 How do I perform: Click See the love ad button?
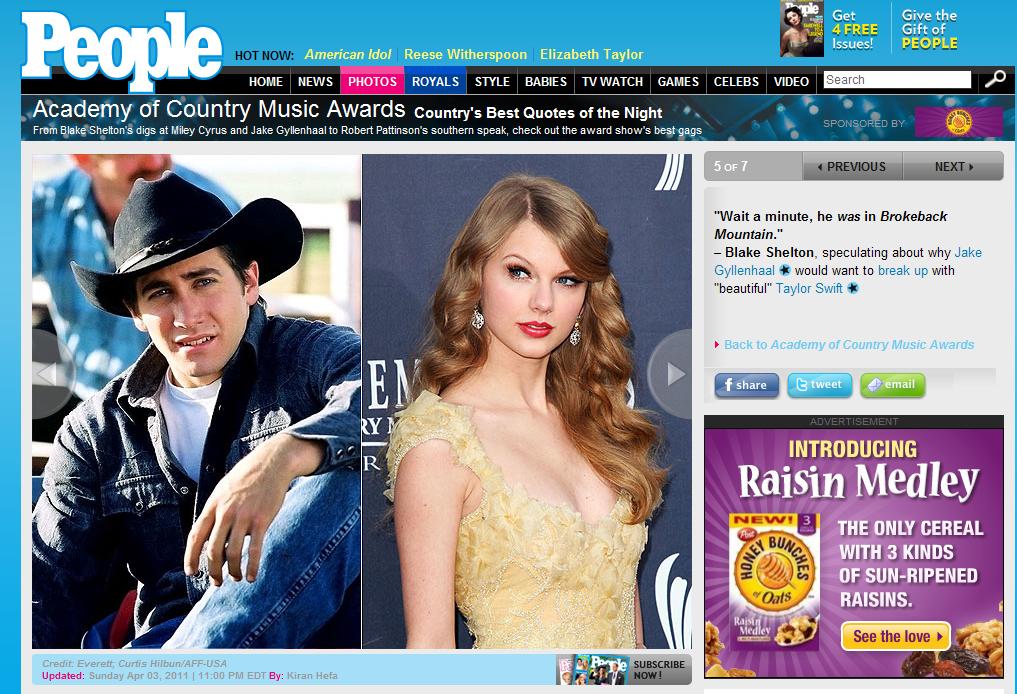896,636
